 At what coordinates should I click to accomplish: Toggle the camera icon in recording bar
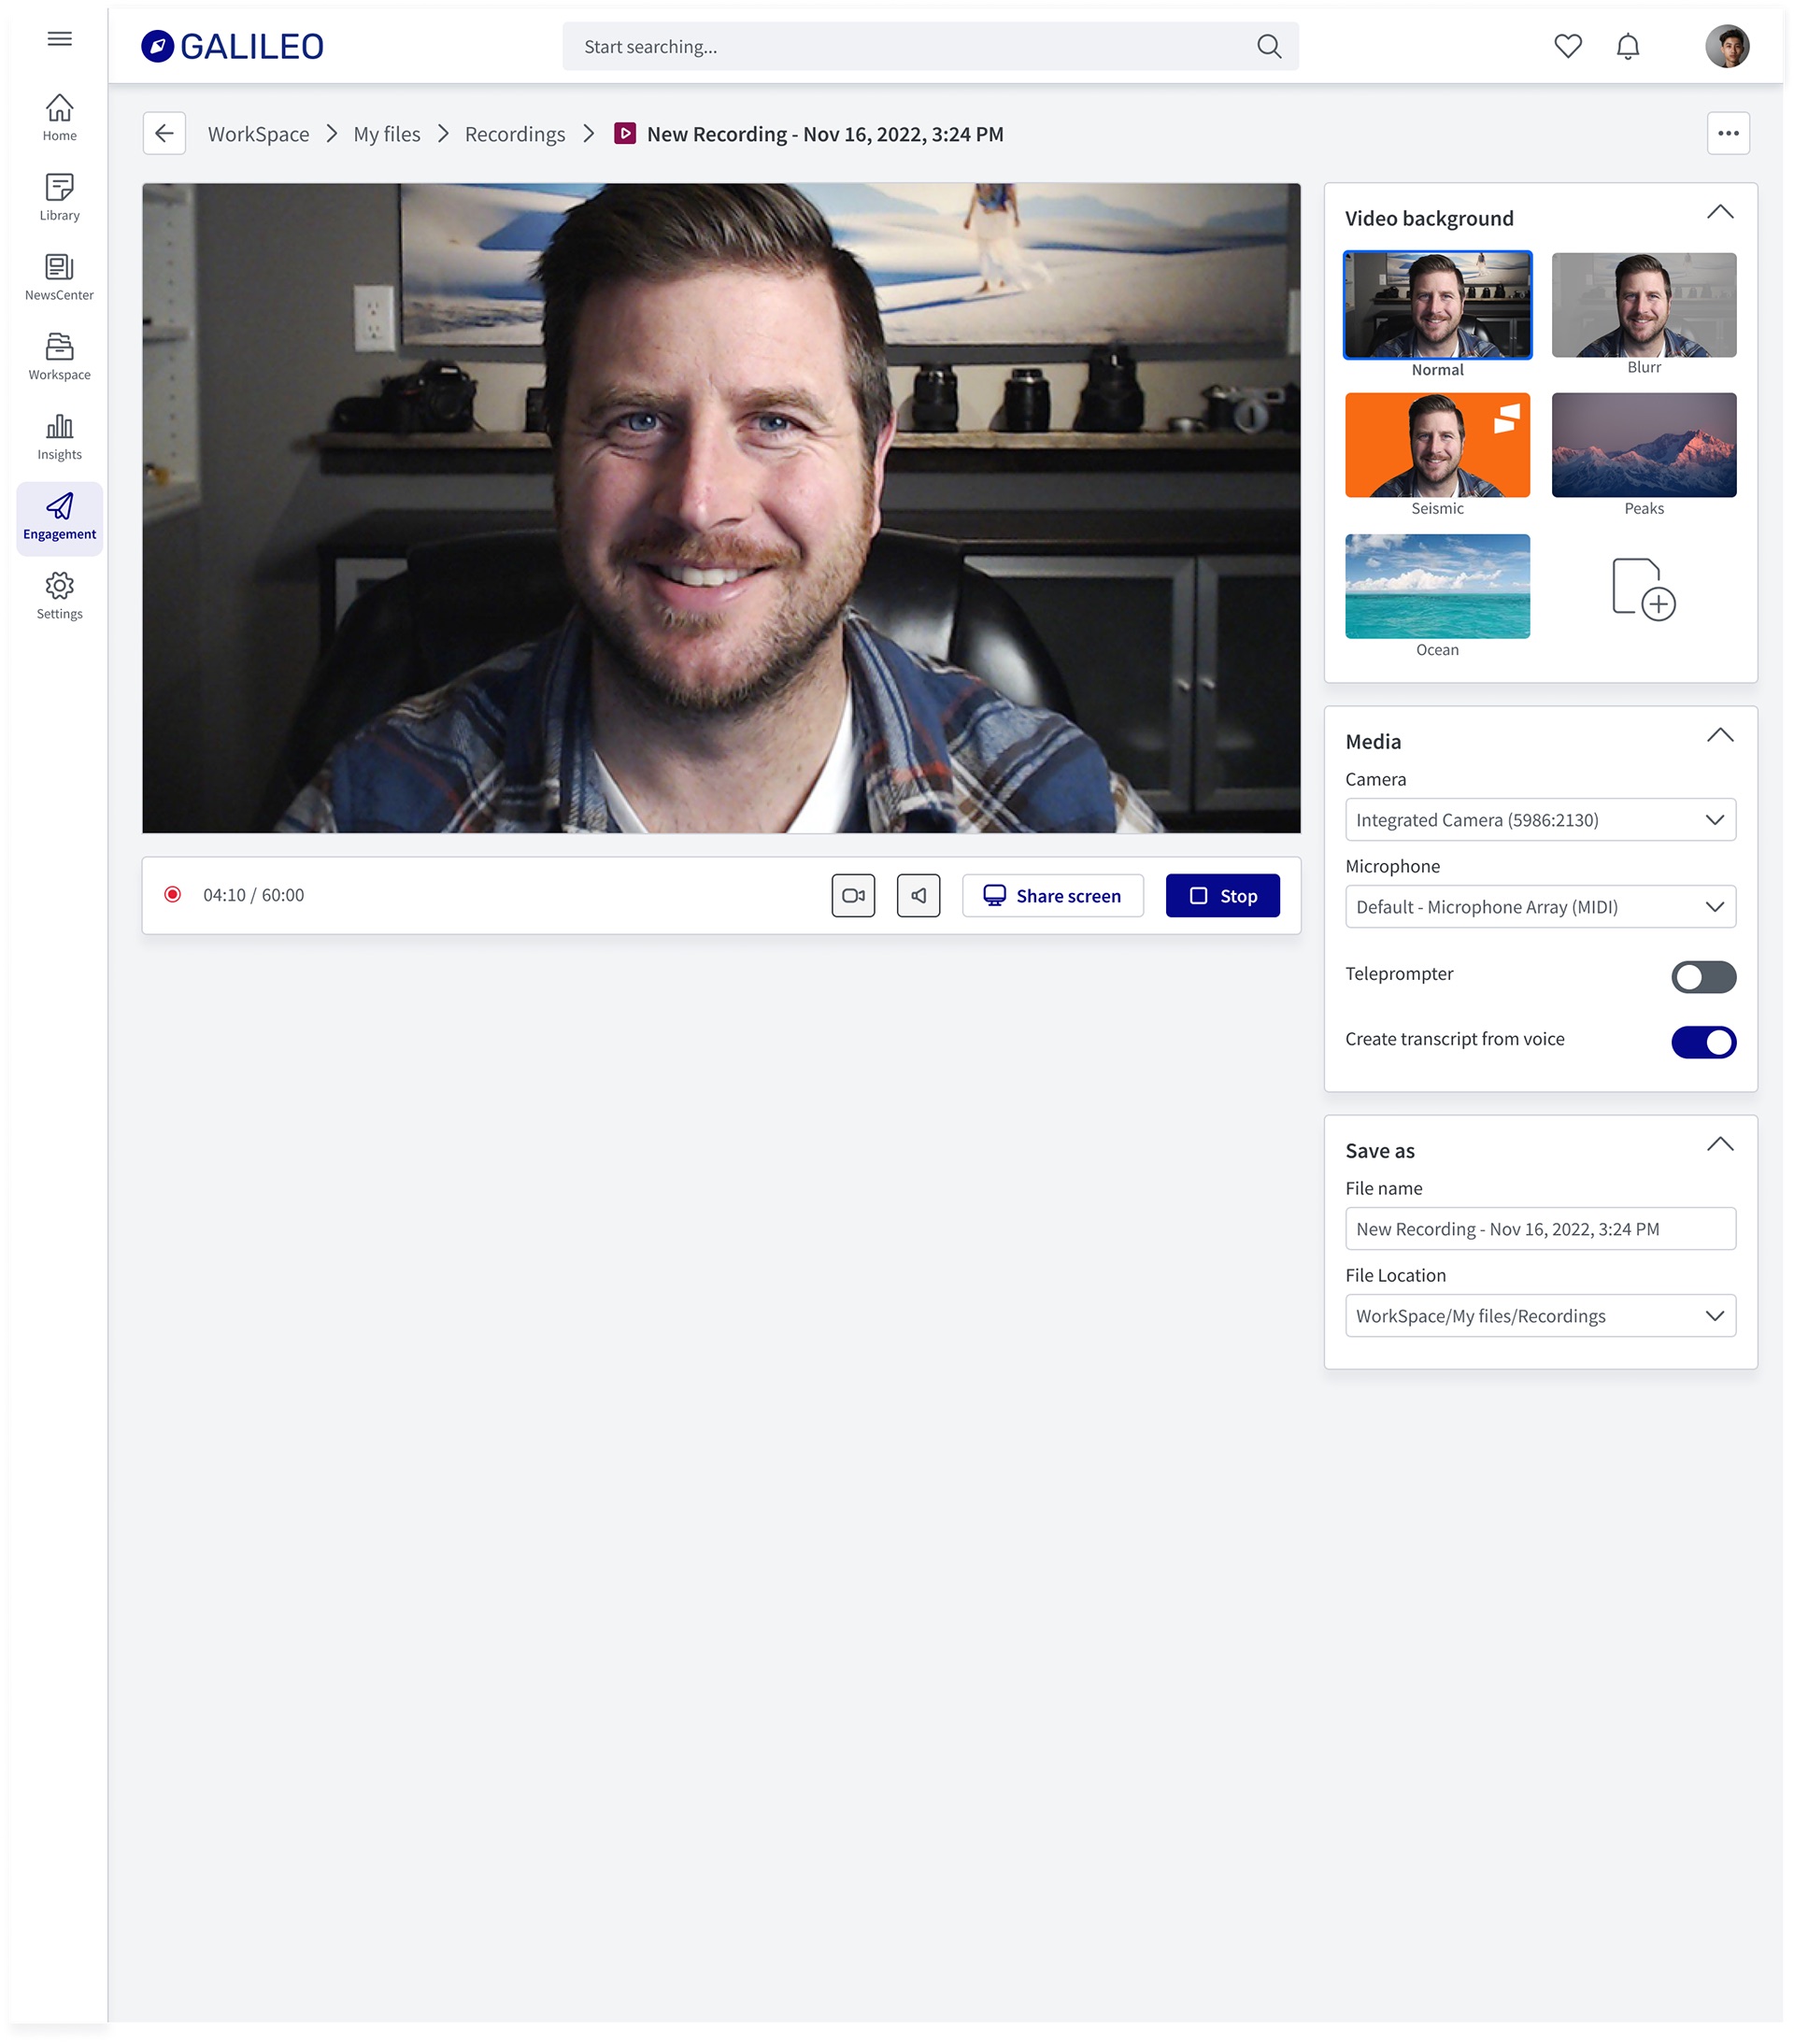point(853,895)
